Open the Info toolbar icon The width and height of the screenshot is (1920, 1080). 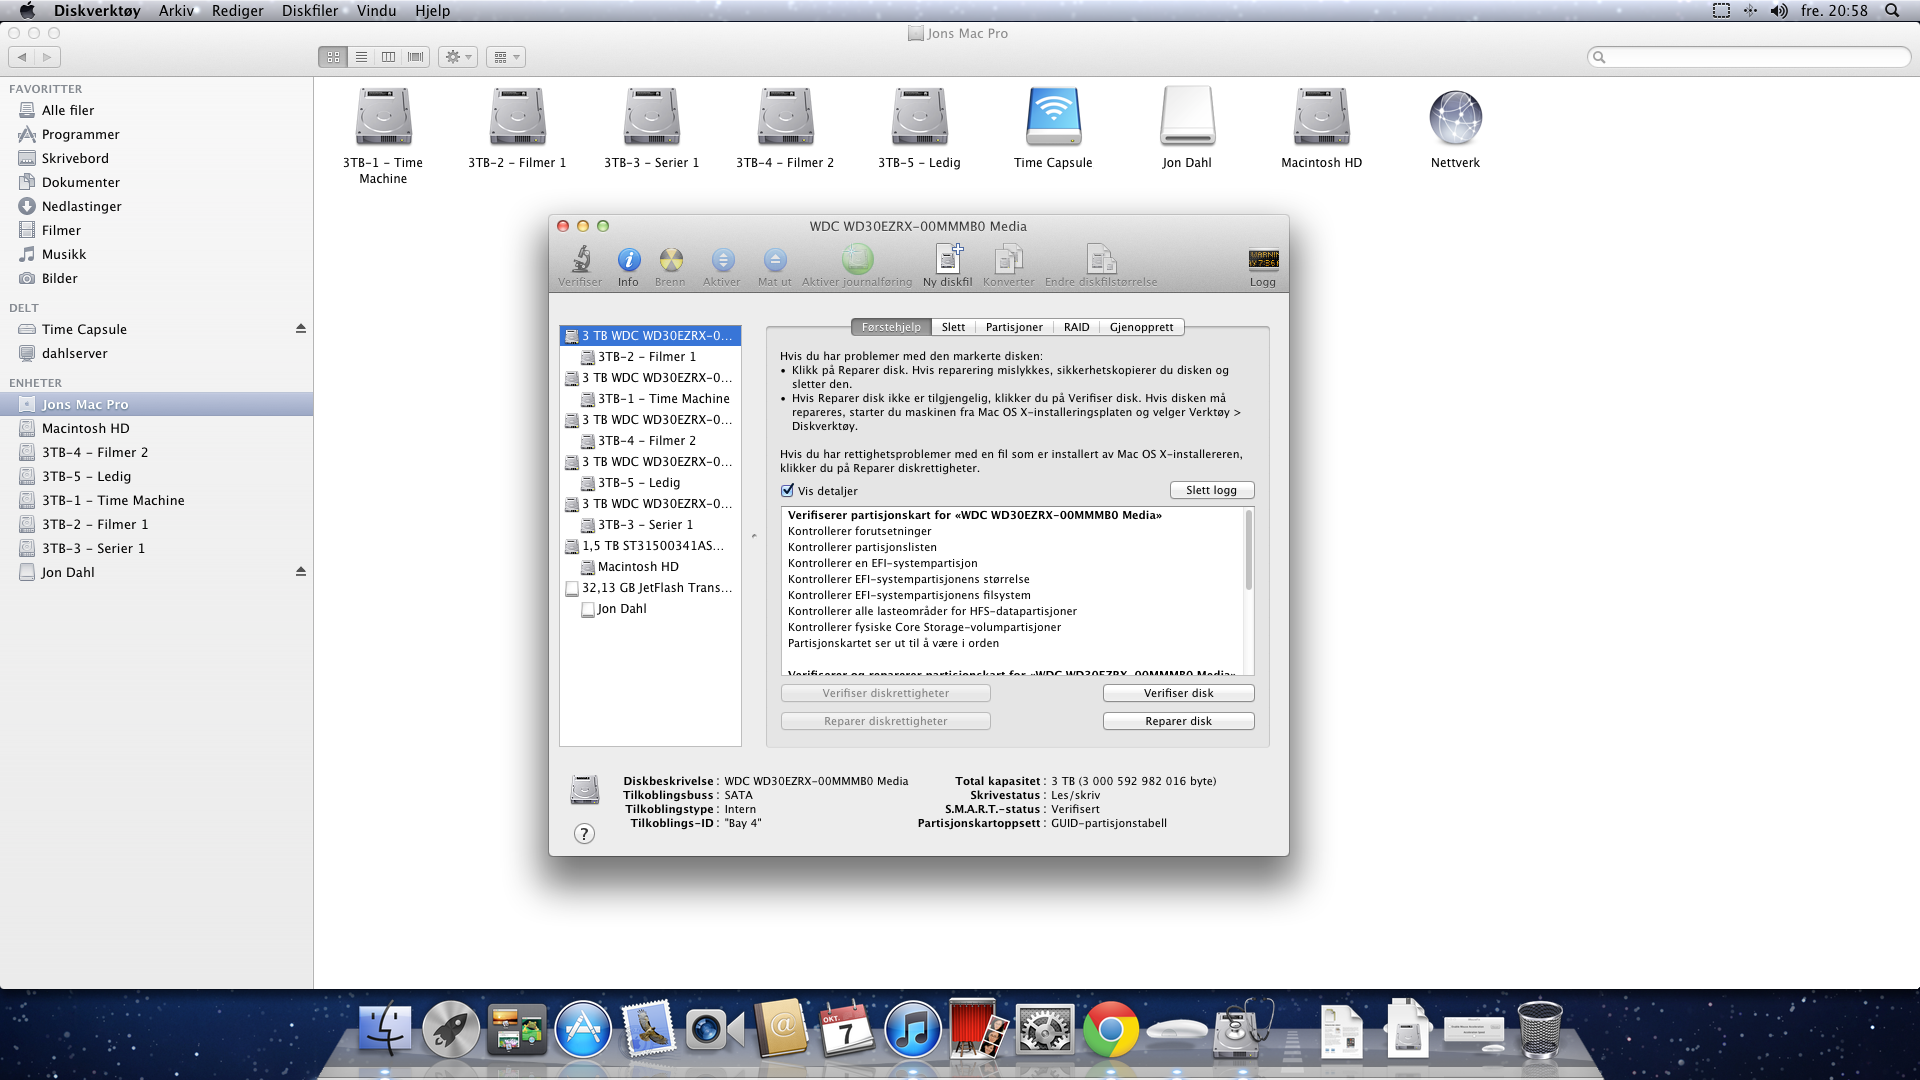click(x=628, y=266)
